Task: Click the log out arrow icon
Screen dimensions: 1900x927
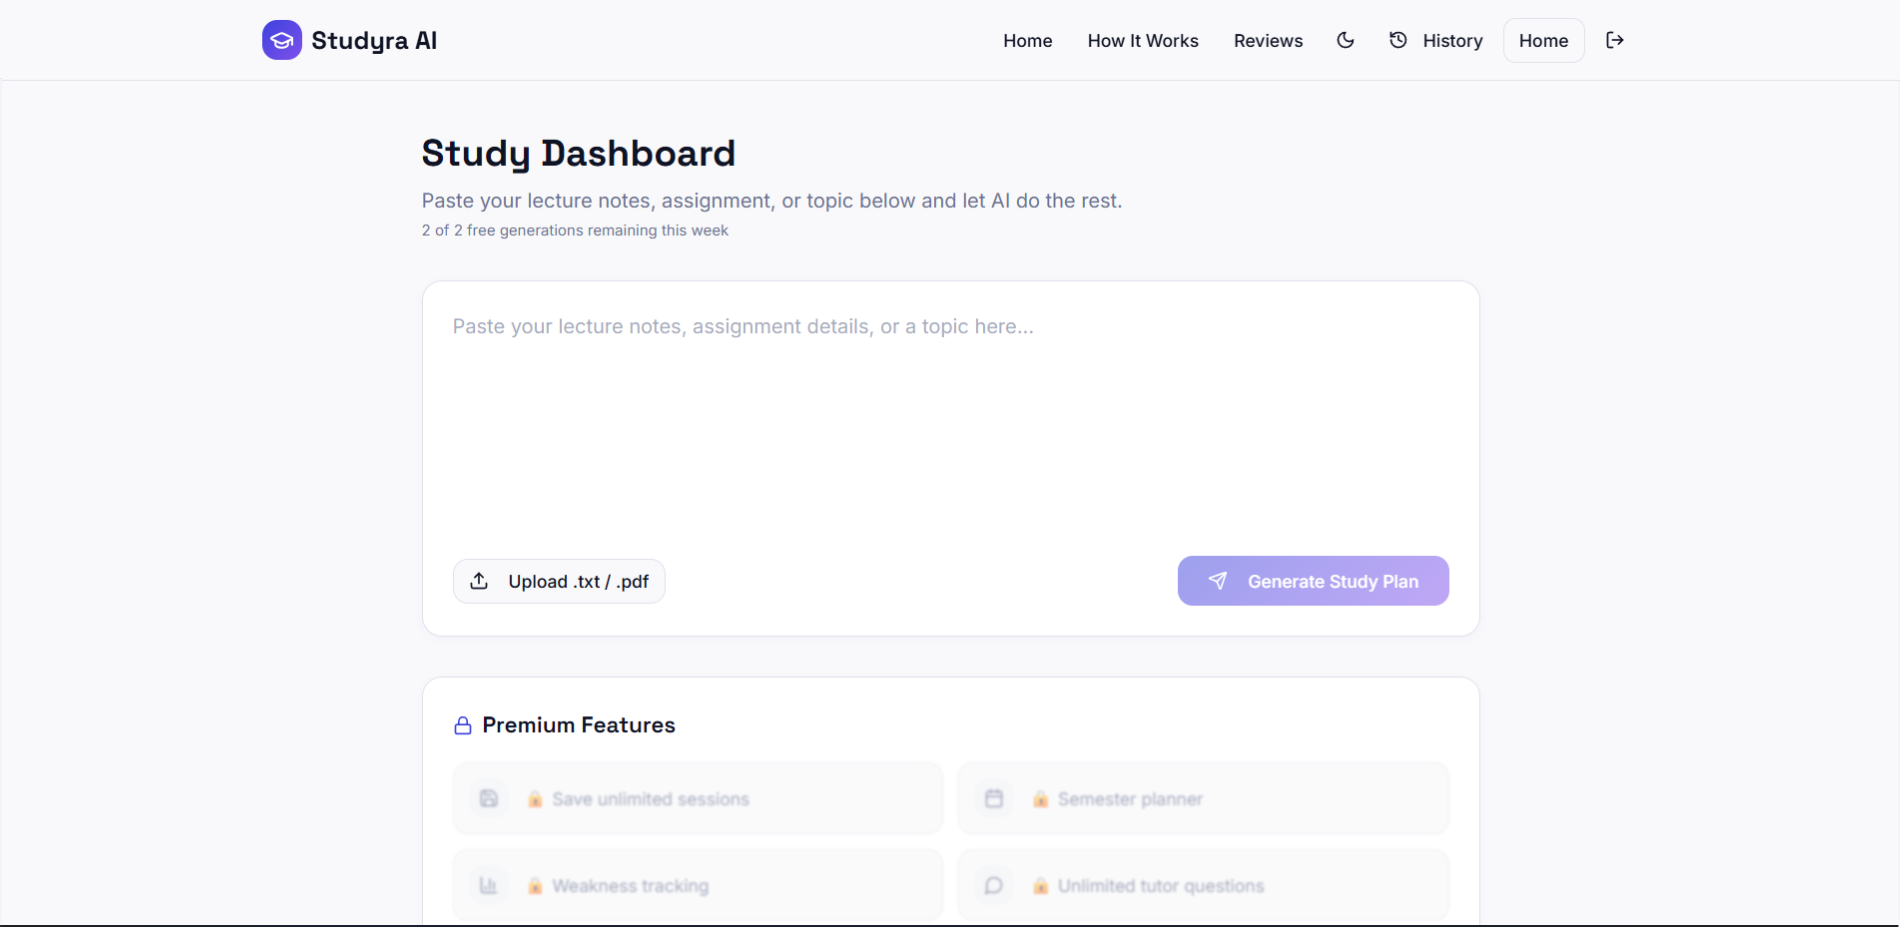Action: click(x=1614, y=40)
